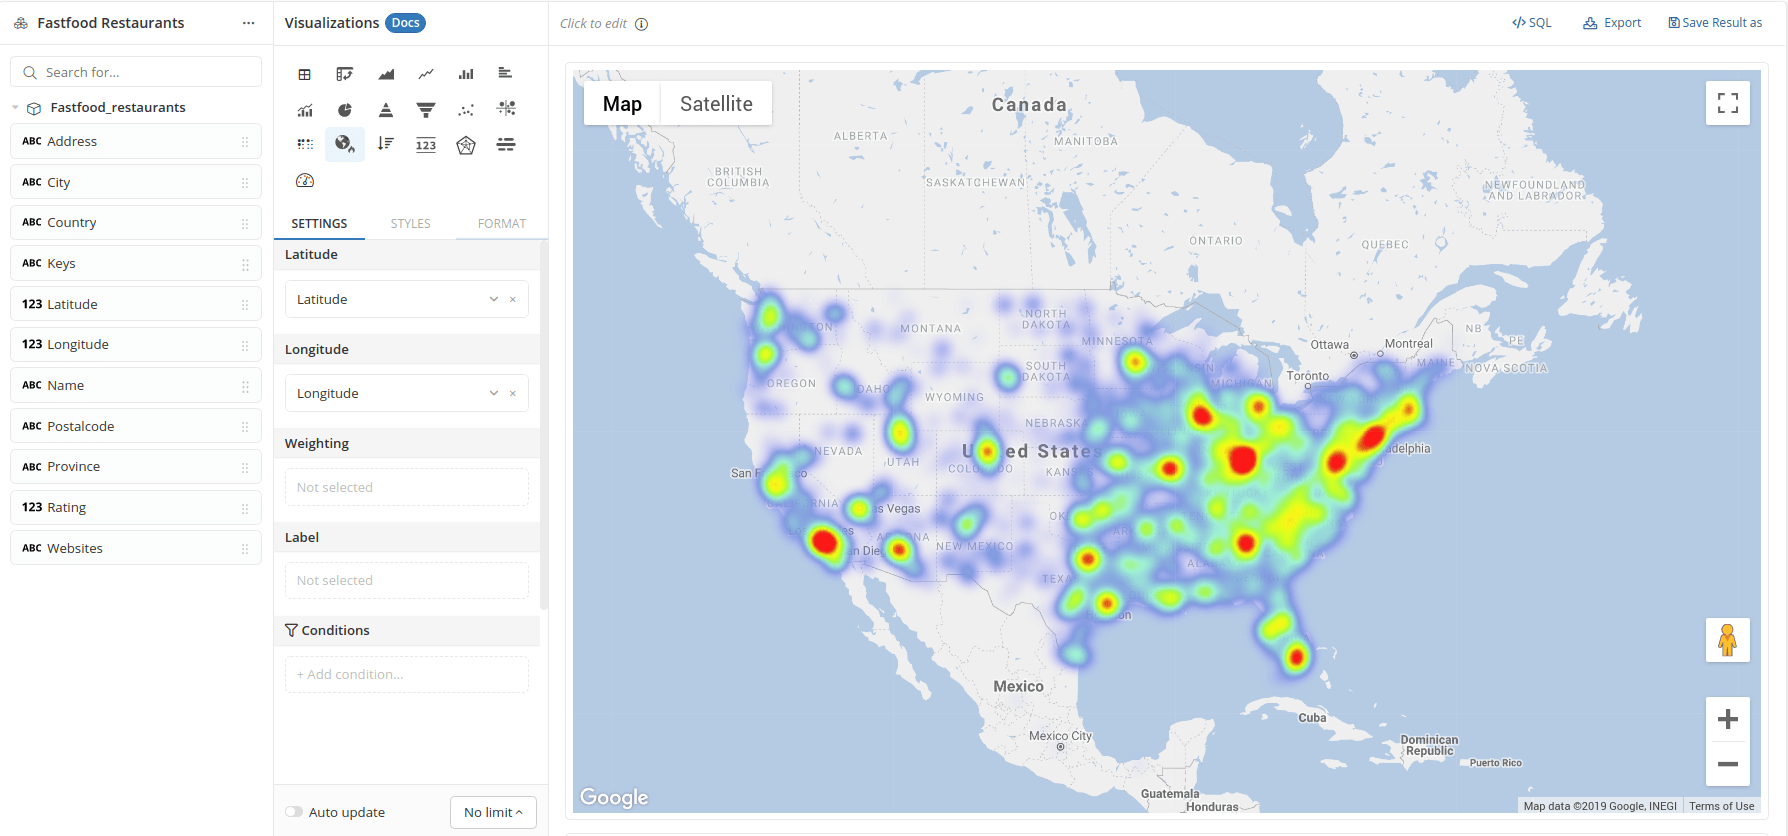Pick the vertical bar chart icon
Viewport: 1788px width, 836px height.
point(466,74)
